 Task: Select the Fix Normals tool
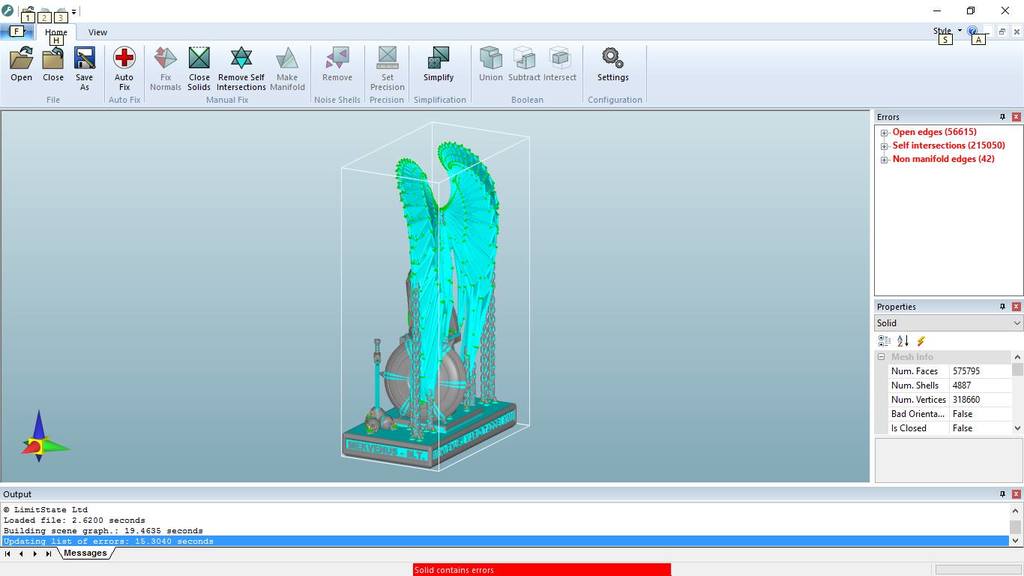point(165,69)
